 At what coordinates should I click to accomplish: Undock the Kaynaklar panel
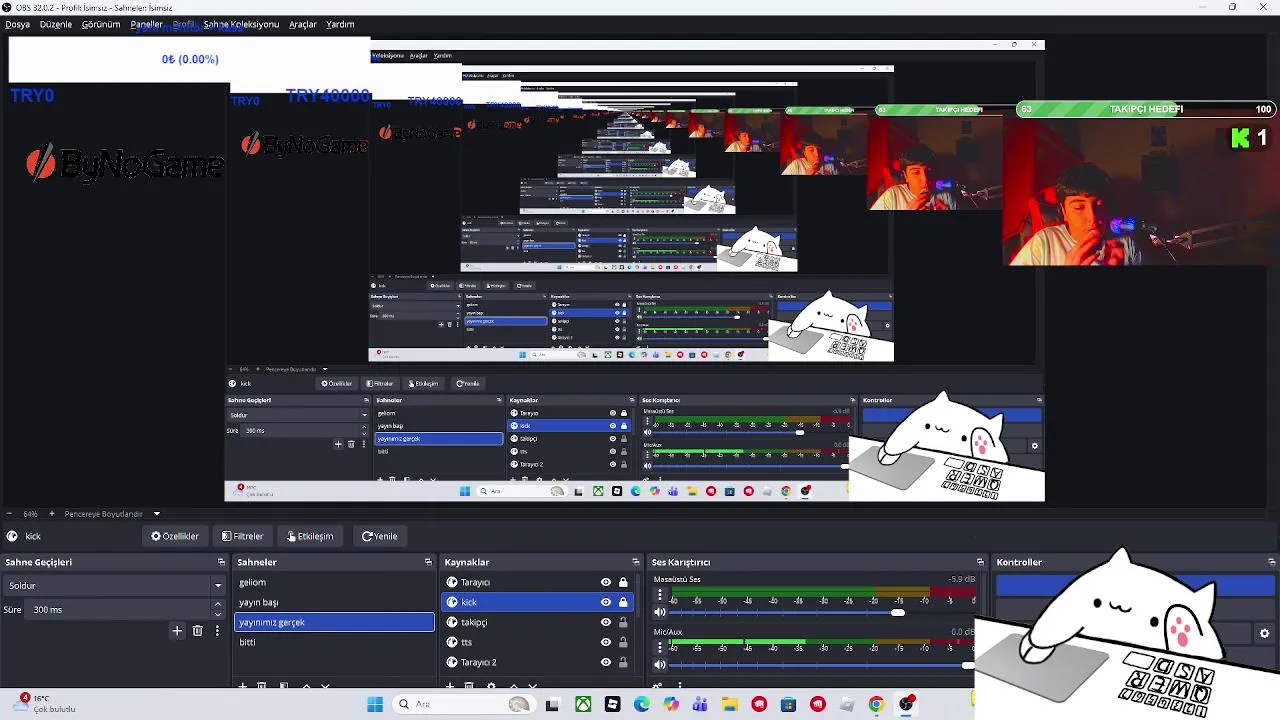(635, 562)
